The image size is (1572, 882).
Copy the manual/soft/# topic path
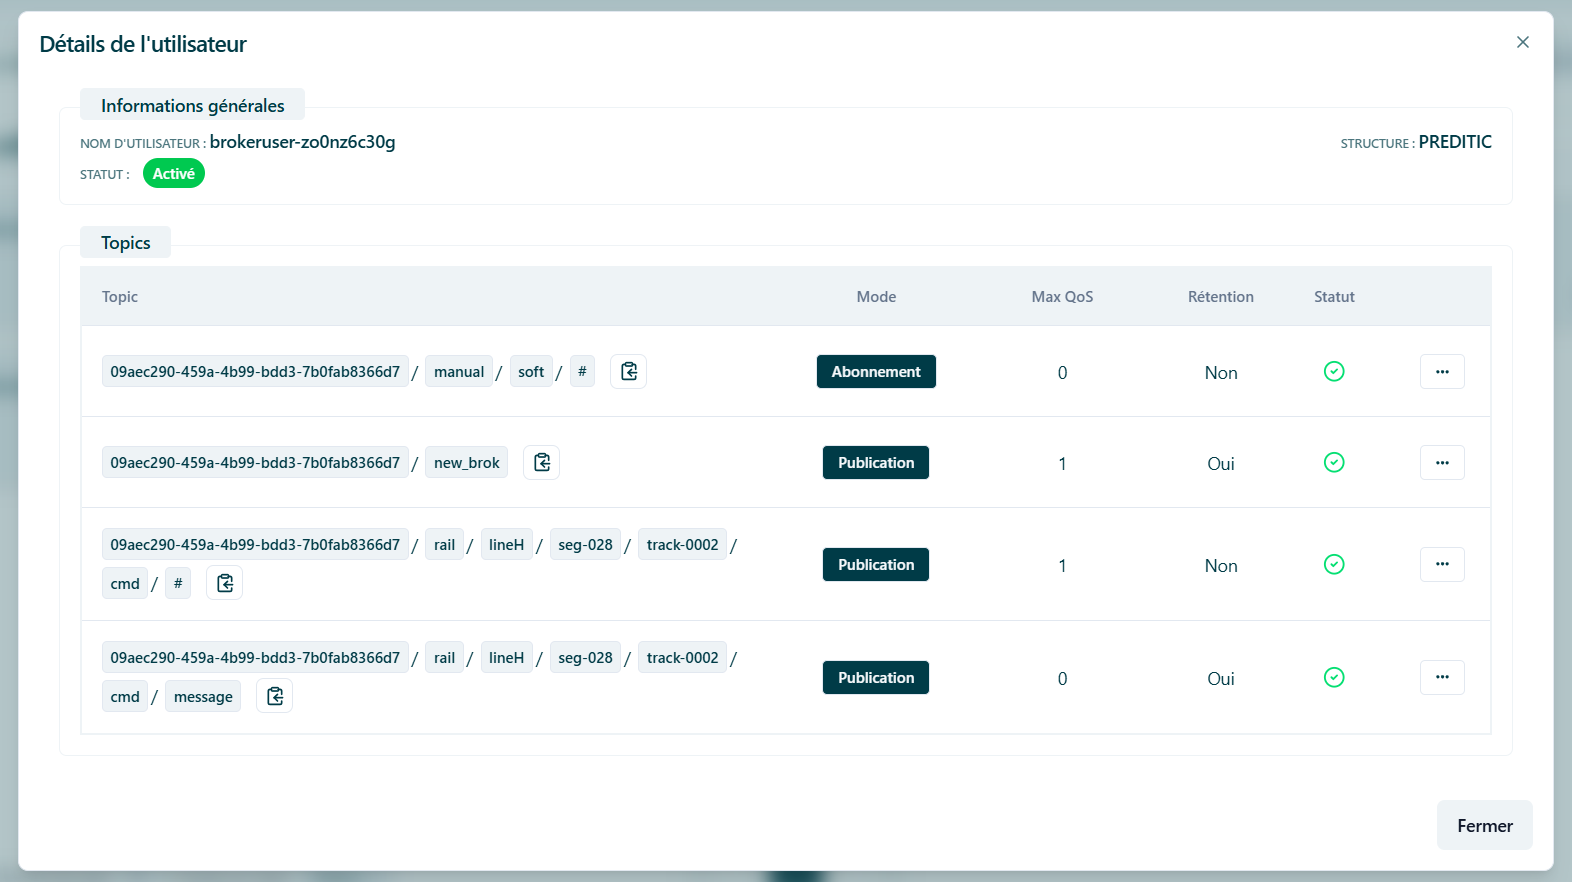[628, 372]
